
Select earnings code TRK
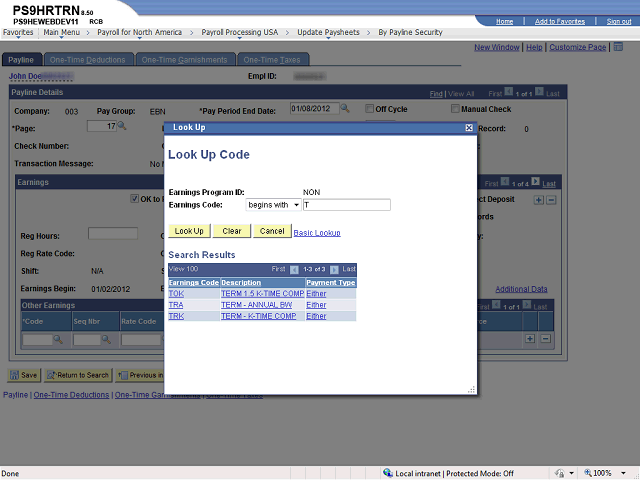tap(176, 316)
